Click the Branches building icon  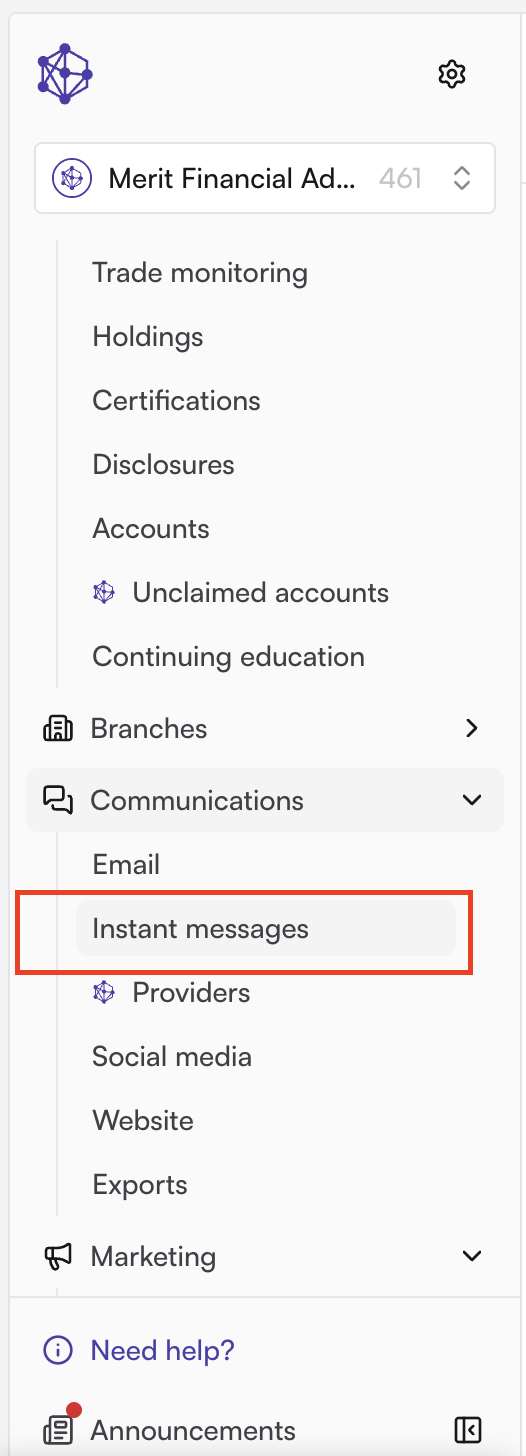58,729
